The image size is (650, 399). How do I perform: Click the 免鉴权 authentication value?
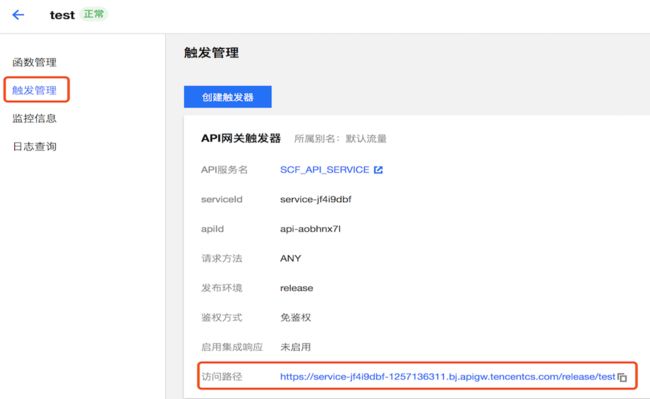point(296,317)
